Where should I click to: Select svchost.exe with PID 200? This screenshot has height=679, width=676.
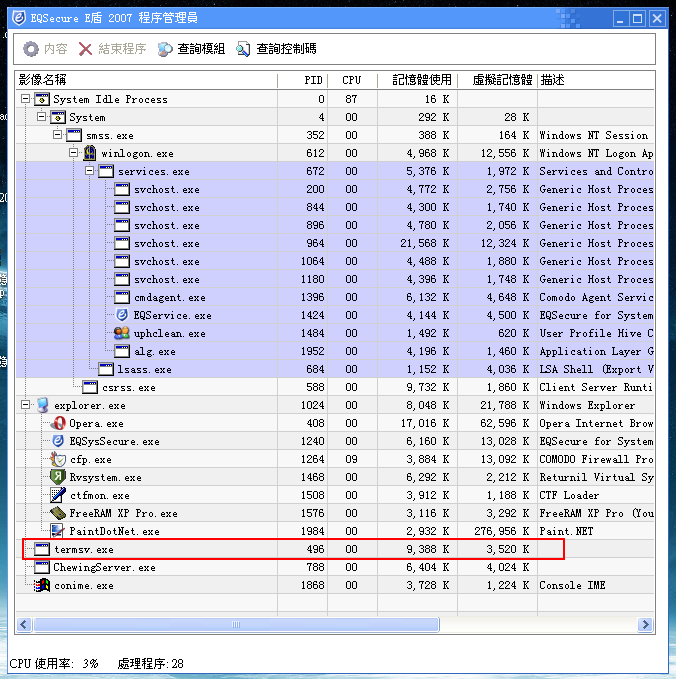pos(335,189)
